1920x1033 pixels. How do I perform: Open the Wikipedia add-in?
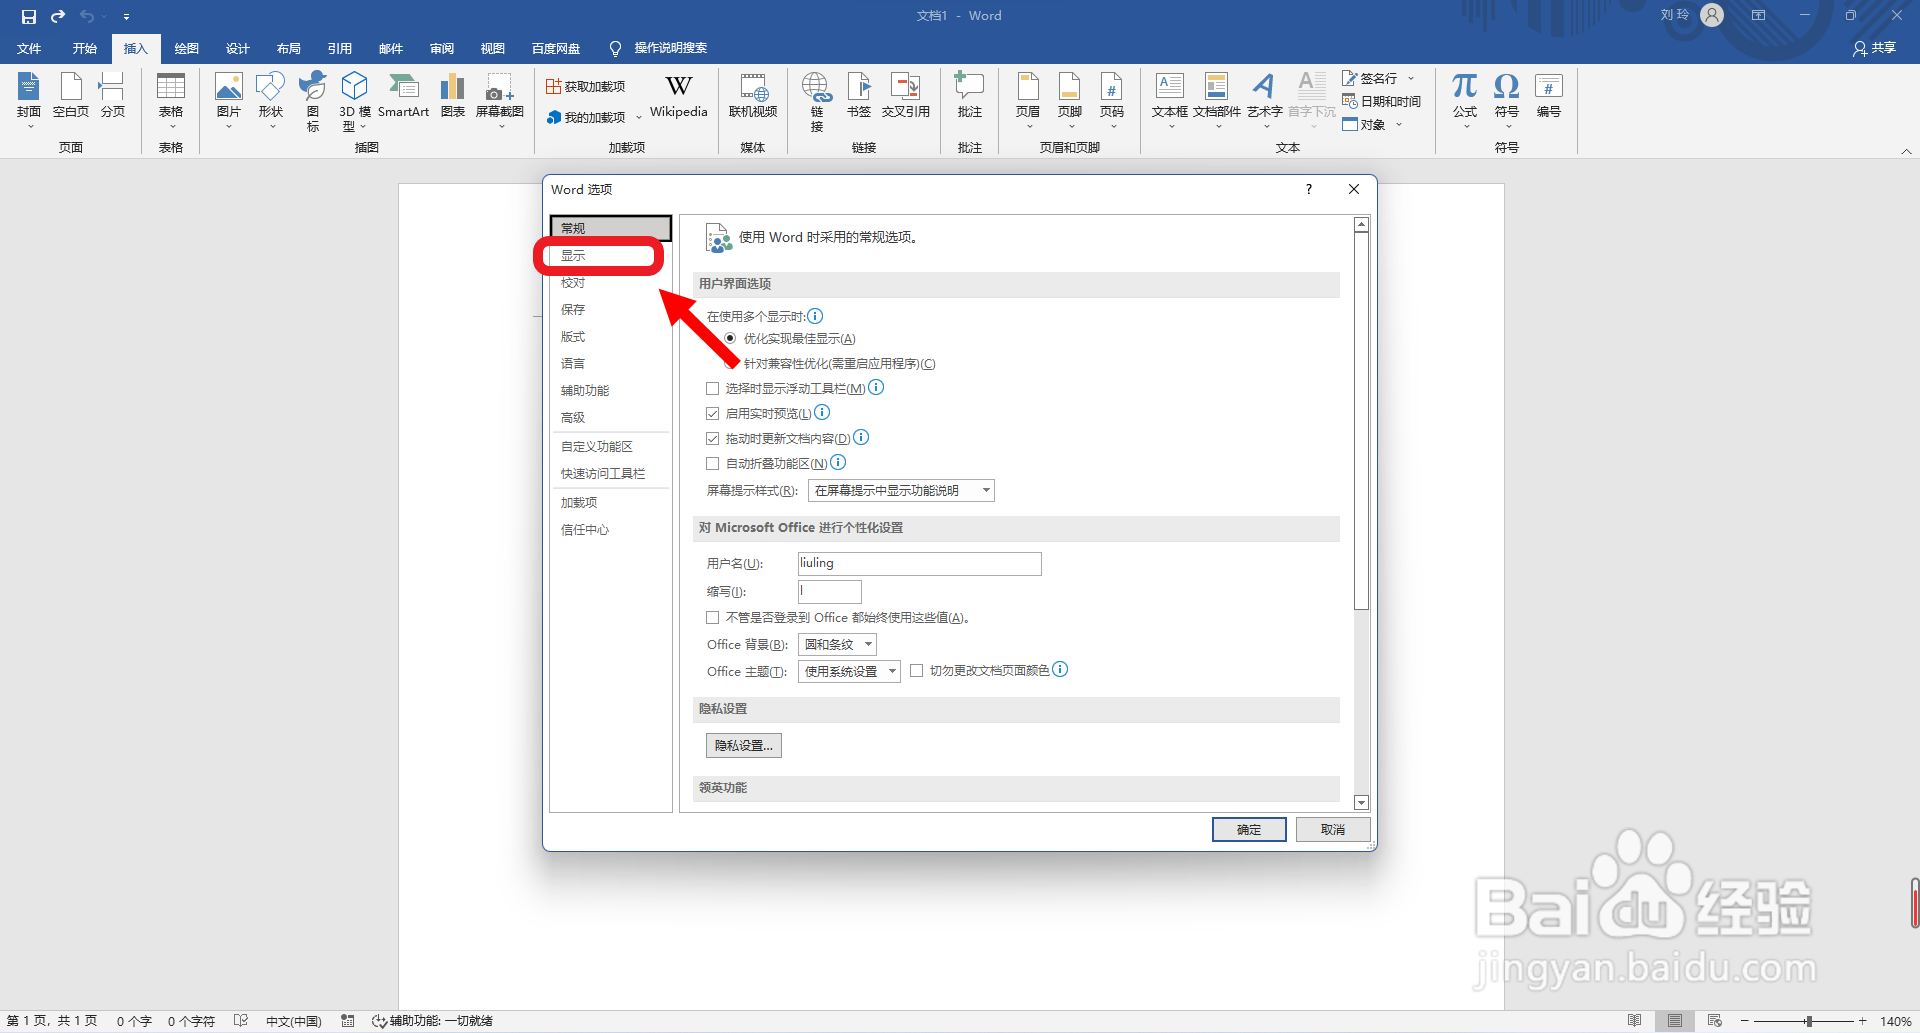coord(679,96)
